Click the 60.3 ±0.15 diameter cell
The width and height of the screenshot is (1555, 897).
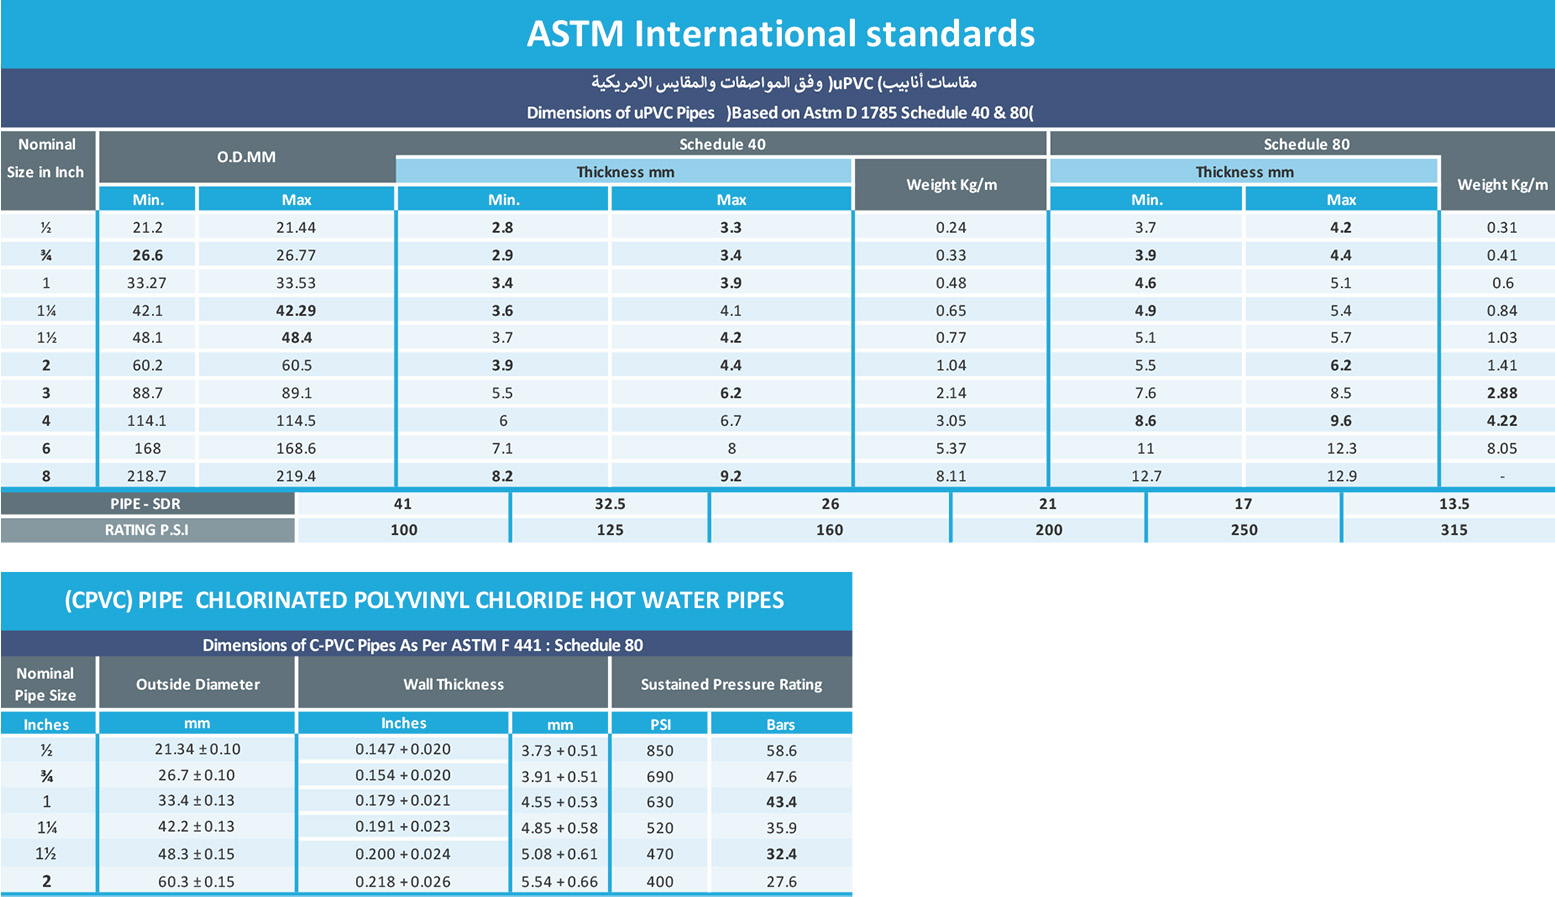pyautogui.click(x=197, y=881)
